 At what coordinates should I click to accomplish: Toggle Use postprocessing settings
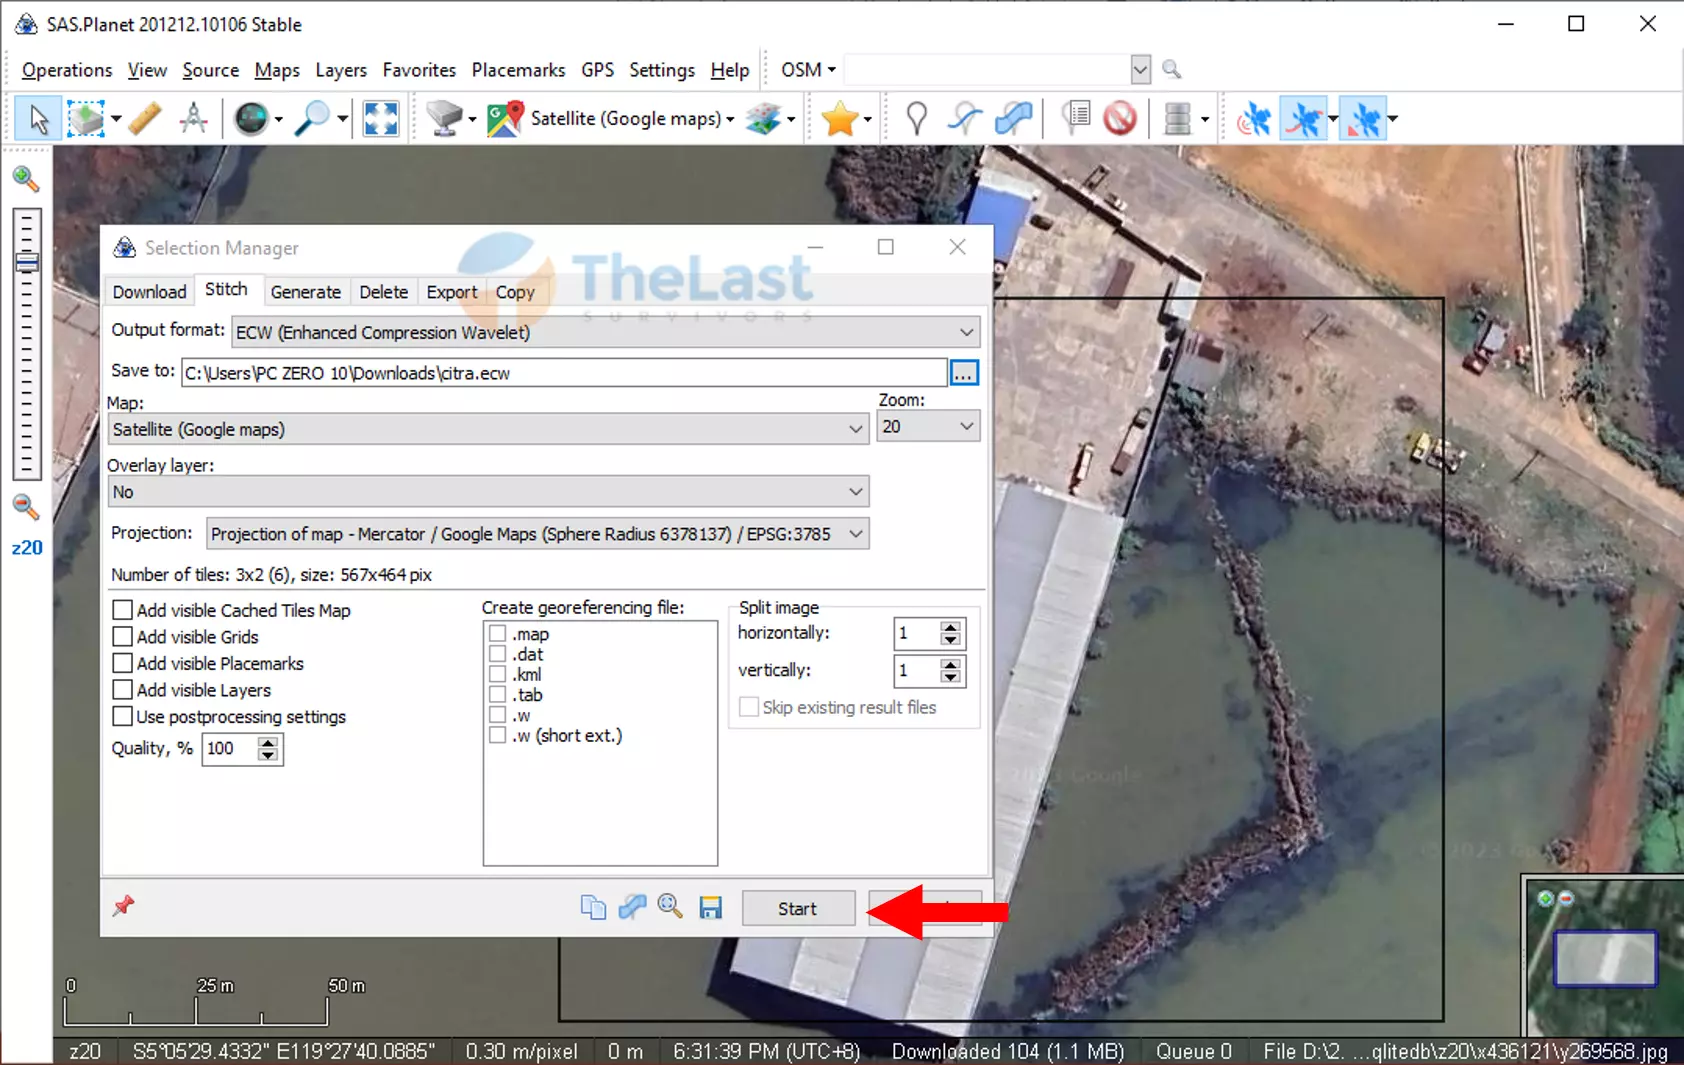pyautogui.click(x=122, y=716)
